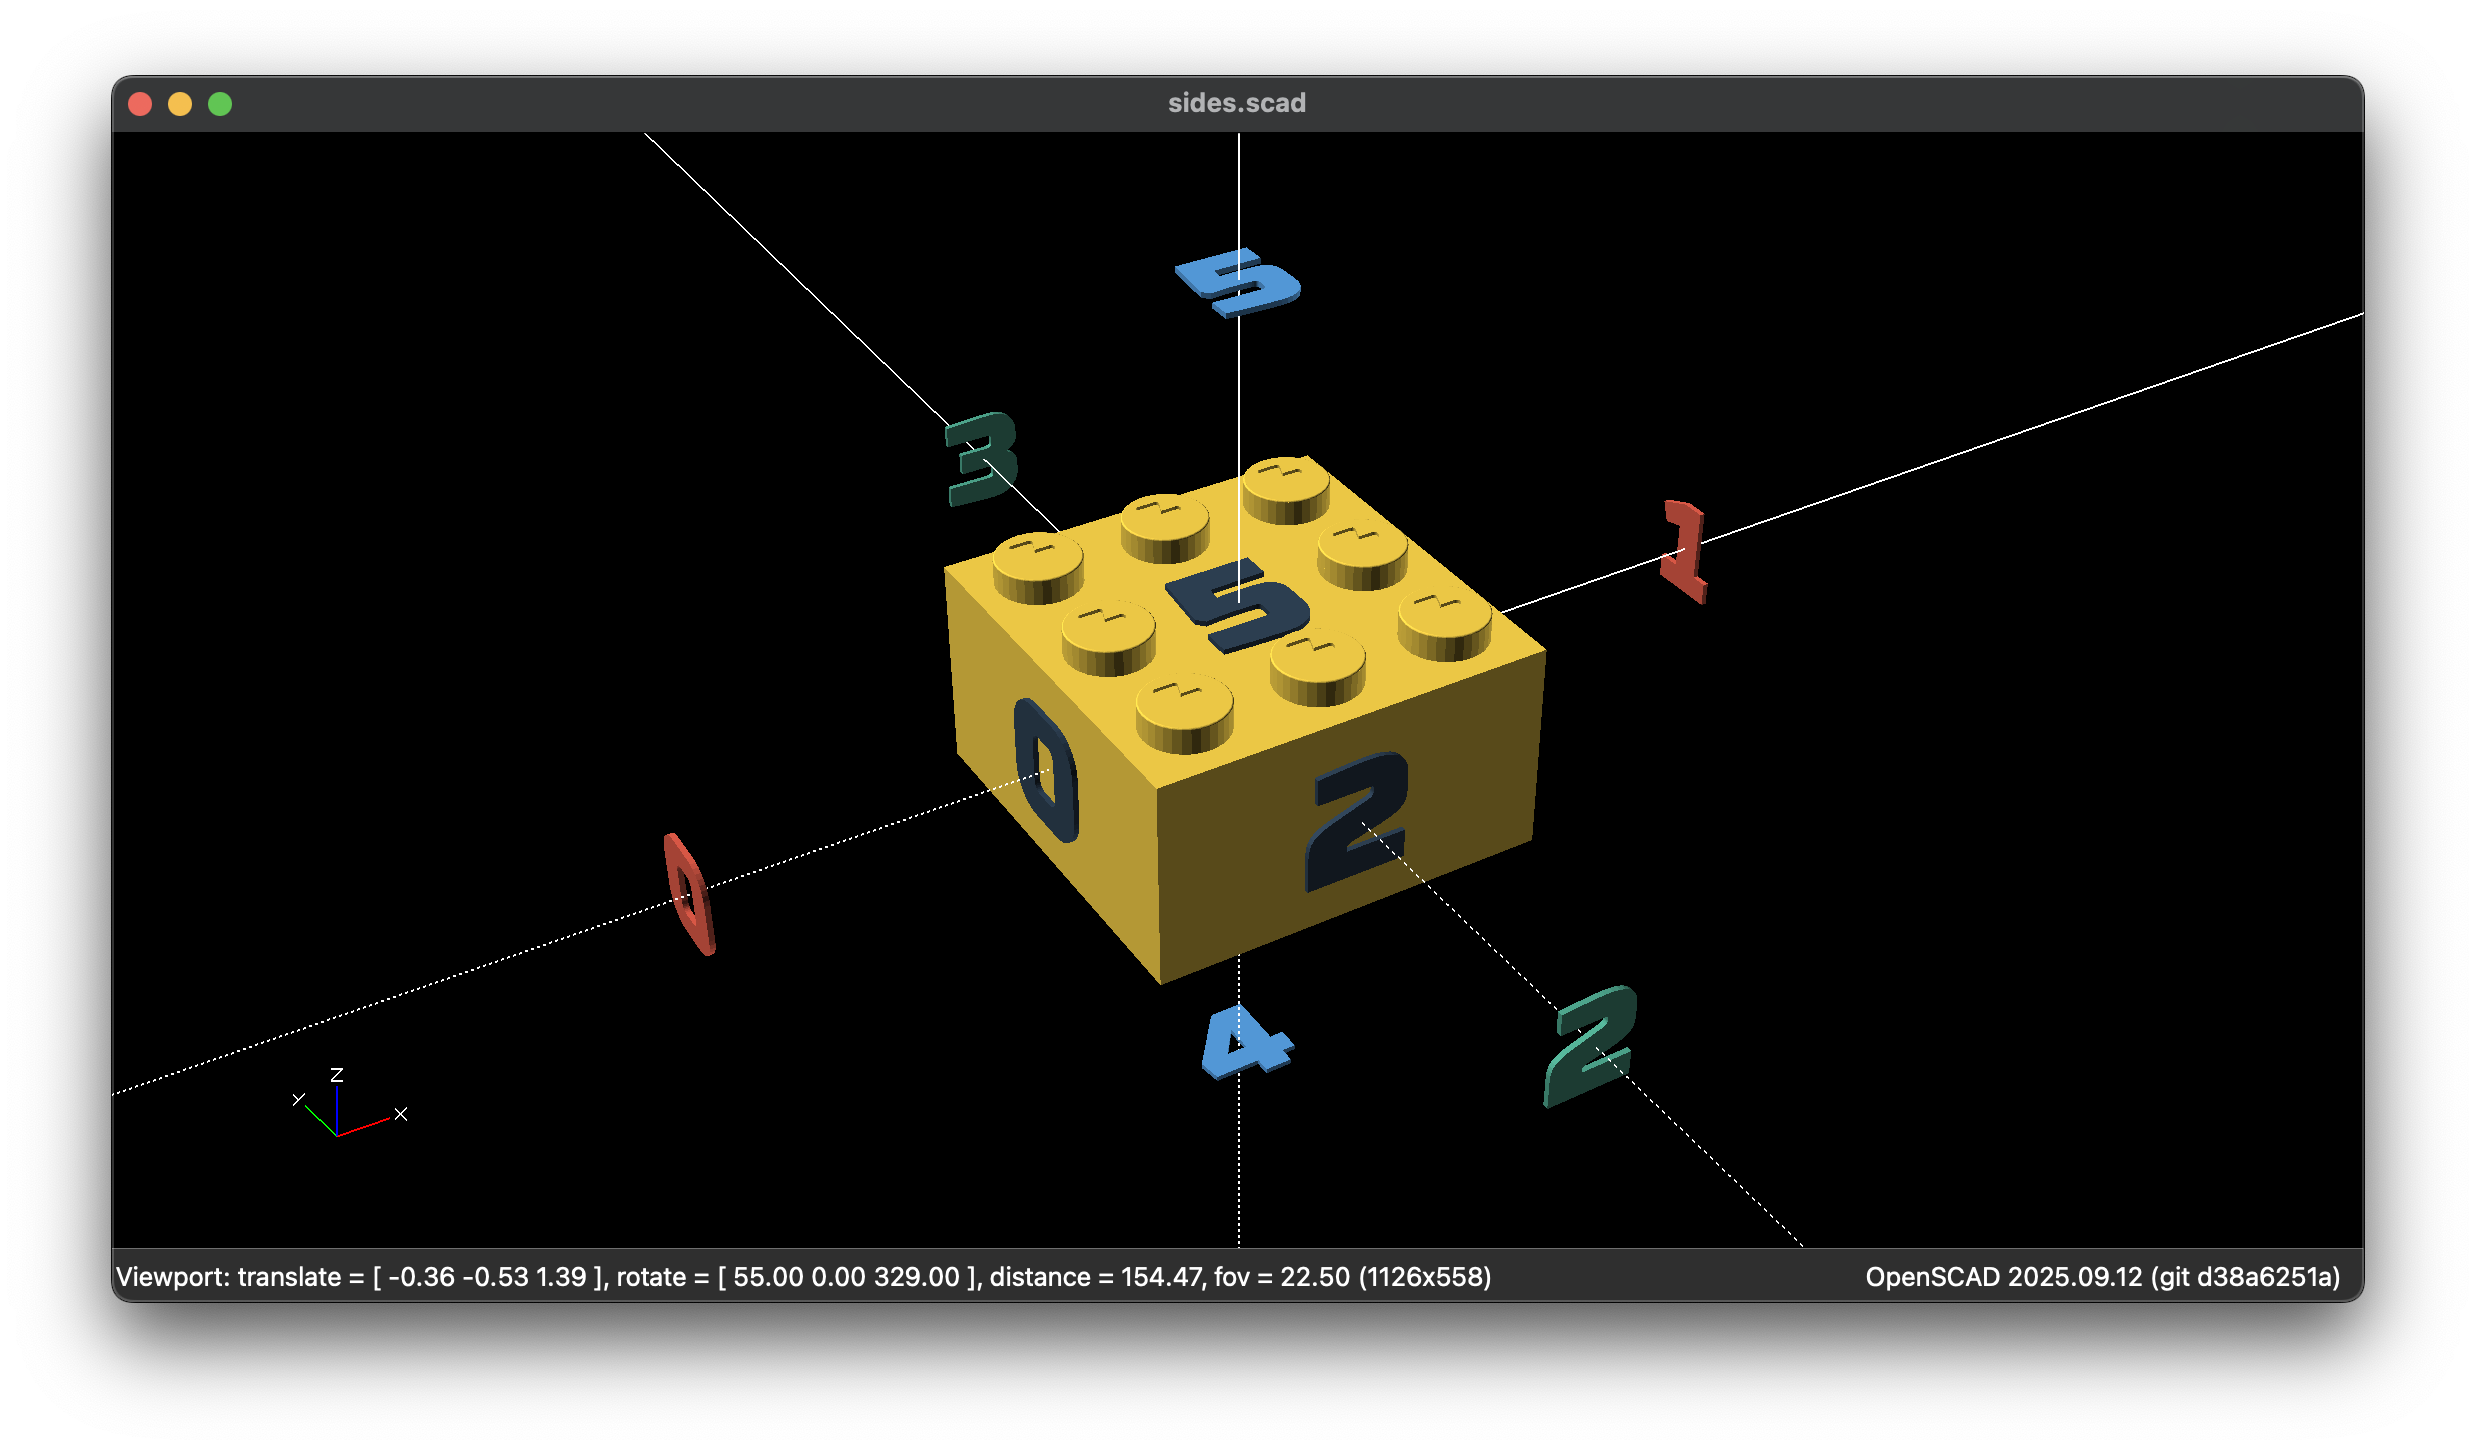The image size is (2476, 1450).
Task: Click the stud at the brick's left corner
Action: (1038, 567)
